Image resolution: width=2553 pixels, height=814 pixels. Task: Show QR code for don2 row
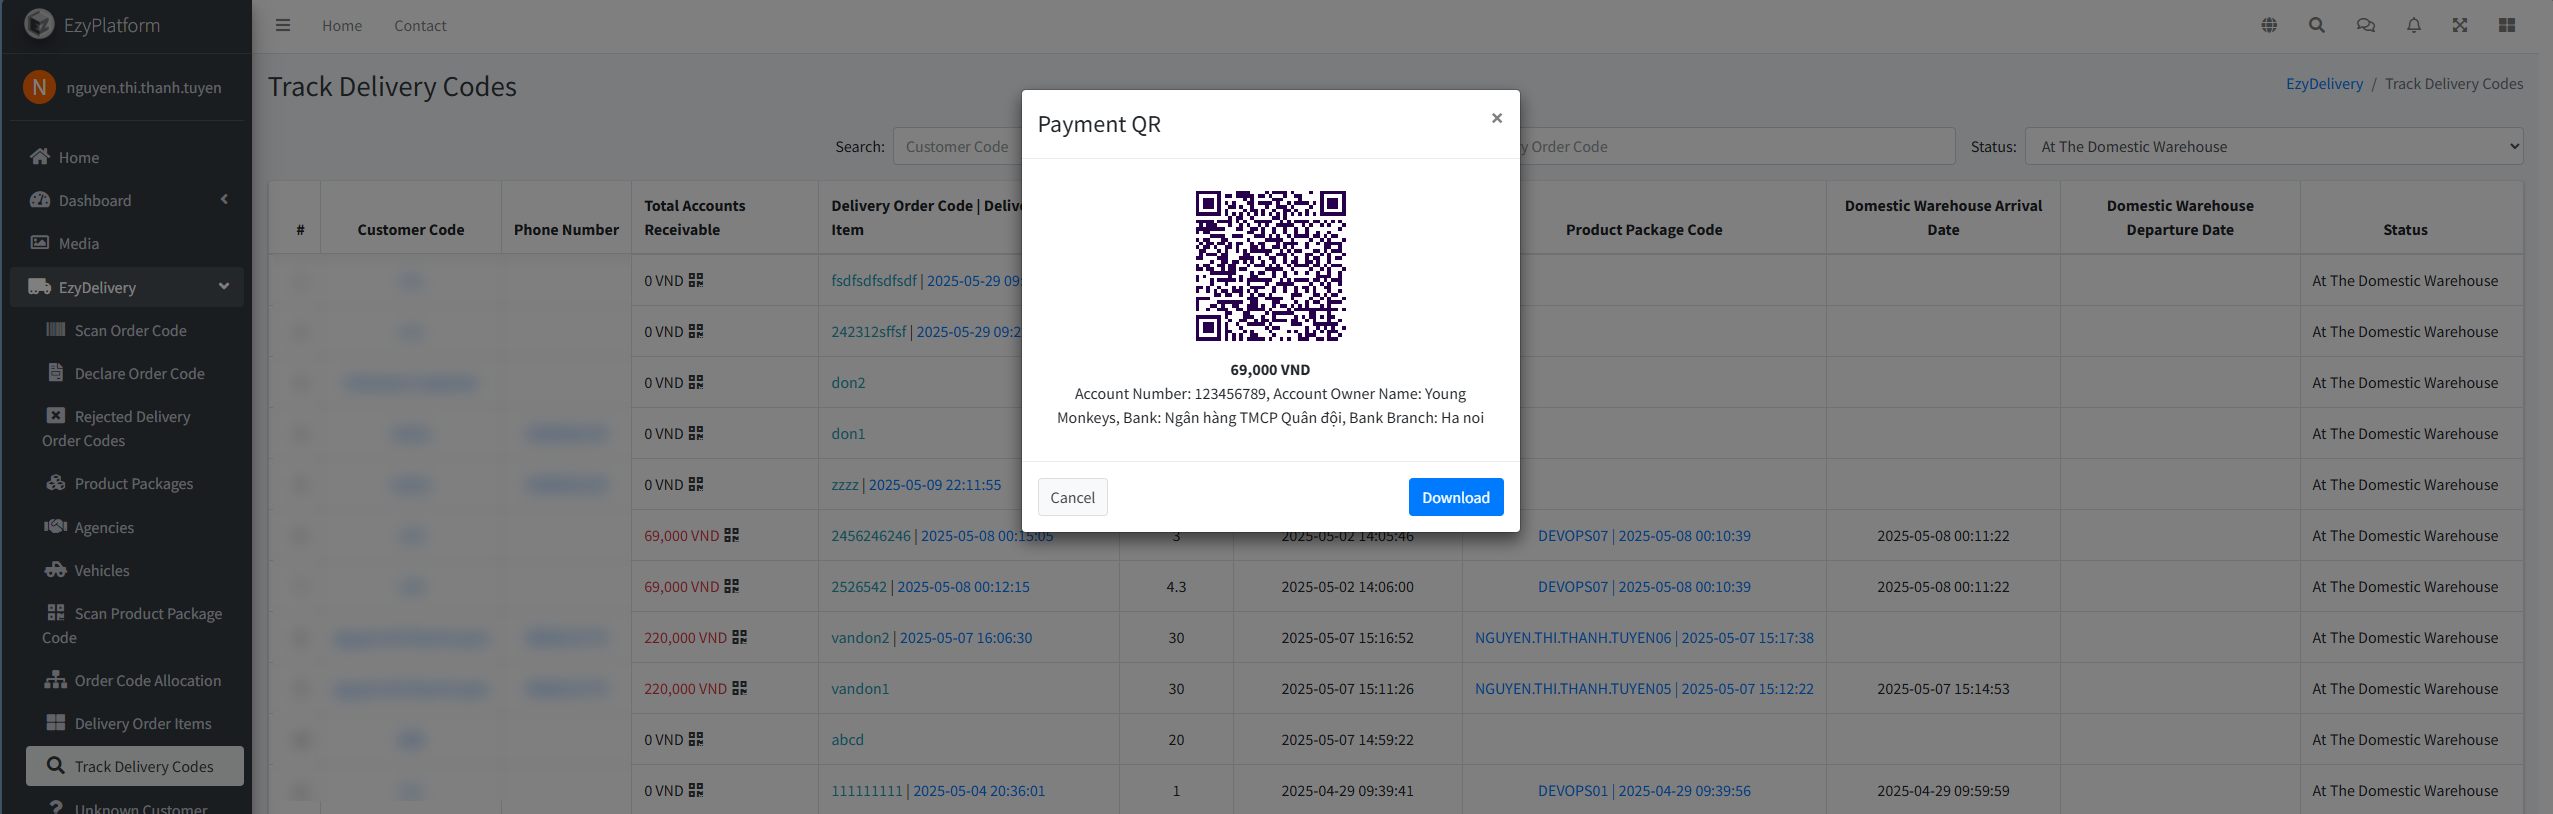click(696, 382)
